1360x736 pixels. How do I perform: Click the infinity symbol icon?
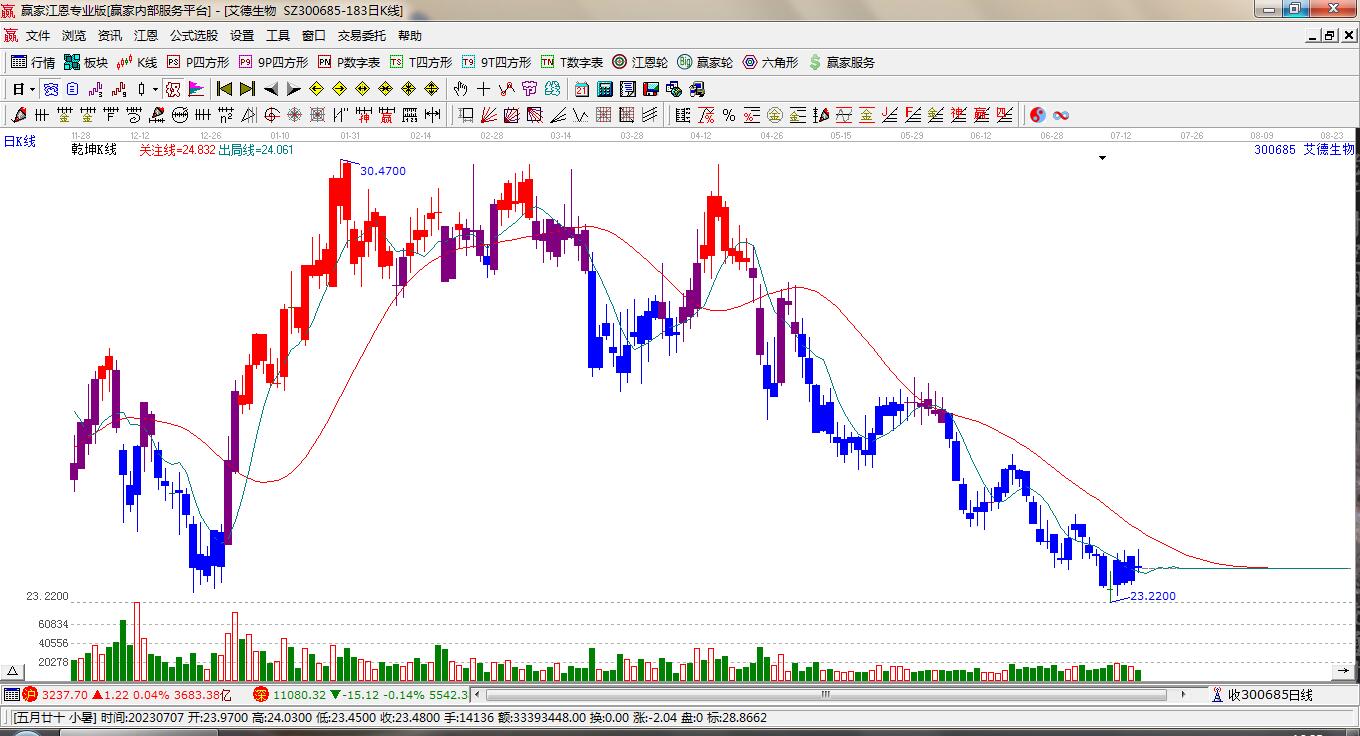(1061, 115)
